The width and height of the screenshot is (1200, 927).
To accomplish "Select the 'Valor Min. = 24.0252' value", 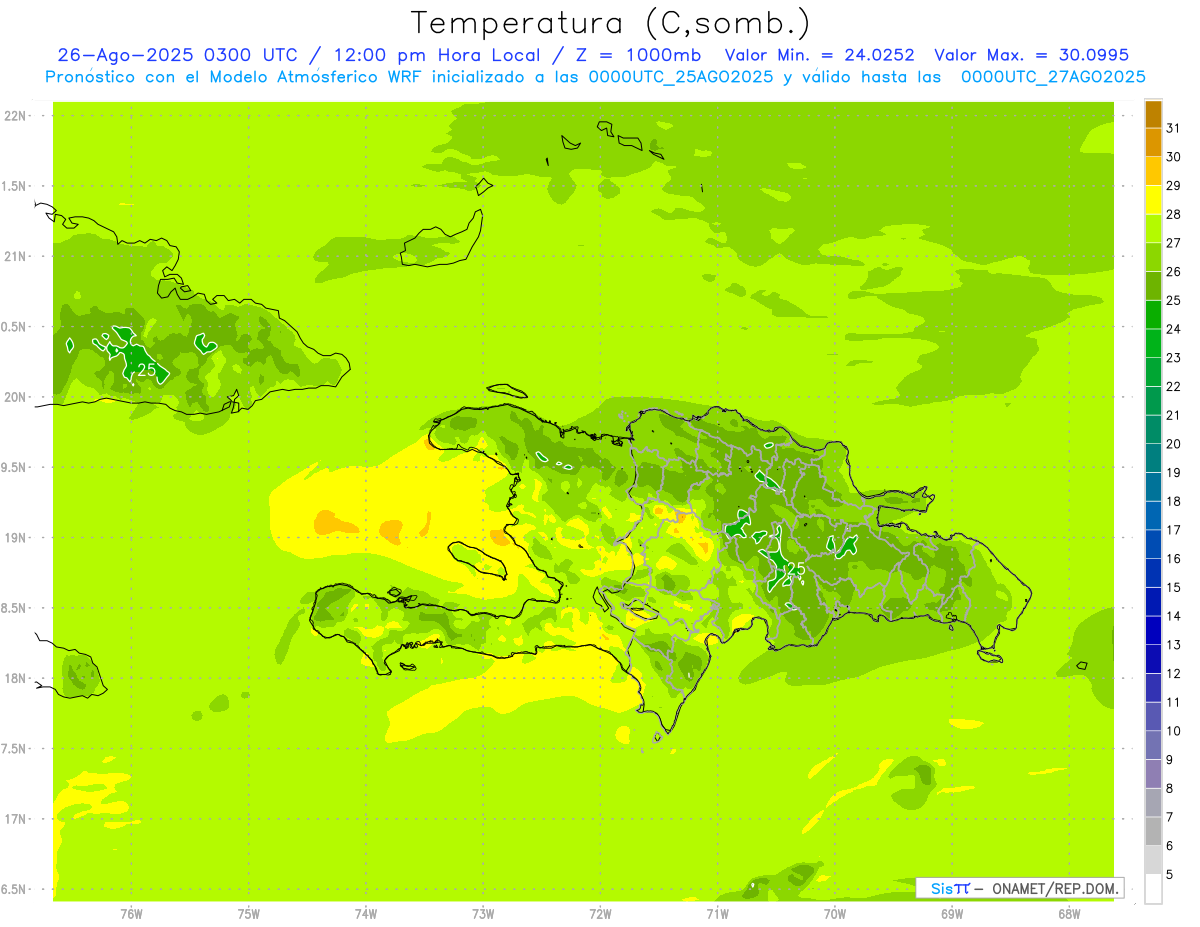I will [819, 55].
